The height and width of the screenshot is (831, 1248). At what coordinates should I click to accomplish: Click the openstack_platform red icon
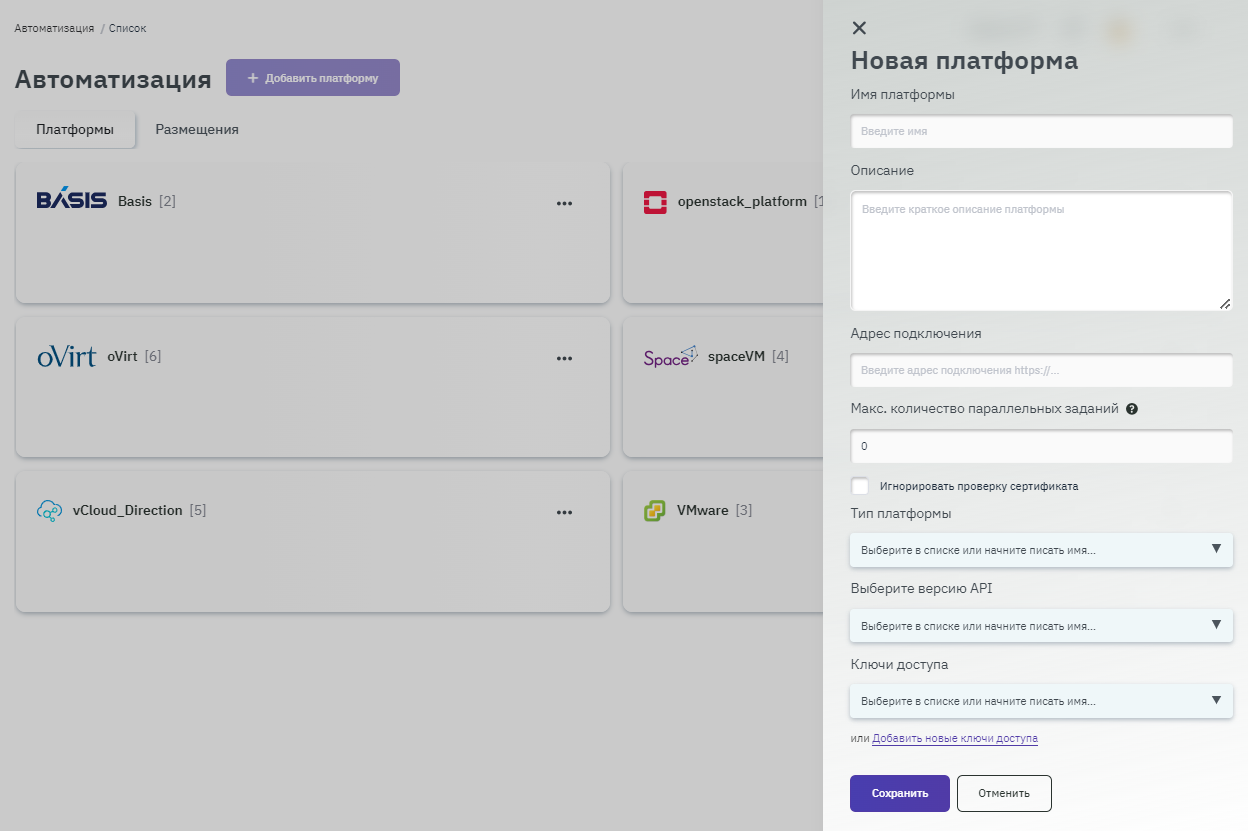[655, 202]
